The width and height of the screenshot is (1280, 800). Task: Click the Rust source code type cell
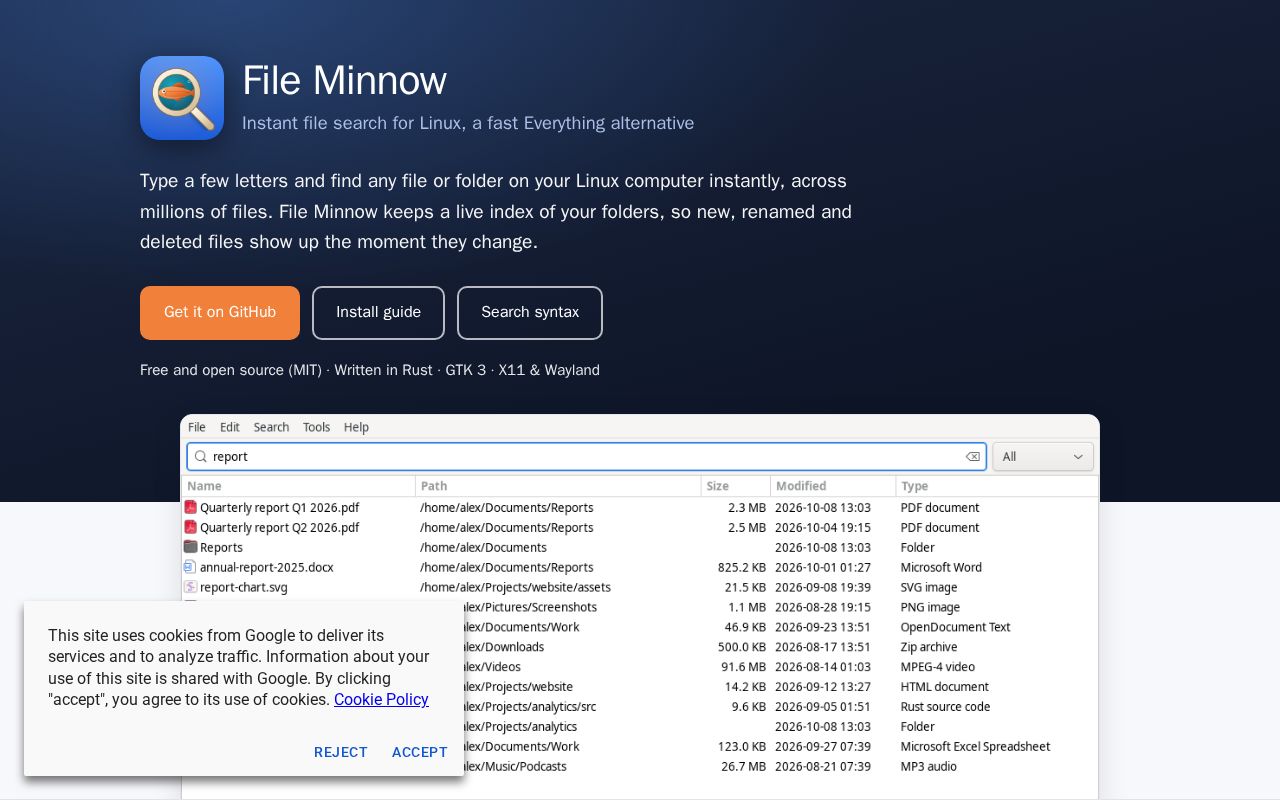[x=945, y=707]
